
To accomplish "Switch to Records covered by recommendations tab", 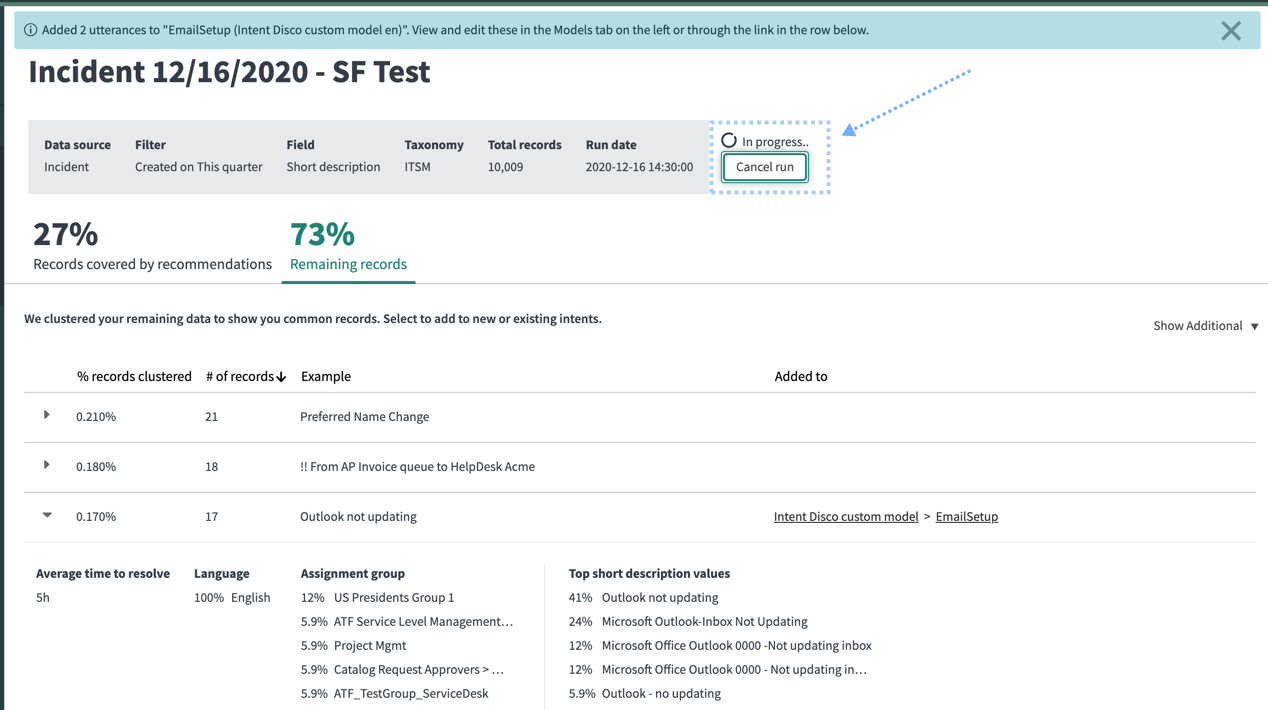I will [x=152, y=247].
